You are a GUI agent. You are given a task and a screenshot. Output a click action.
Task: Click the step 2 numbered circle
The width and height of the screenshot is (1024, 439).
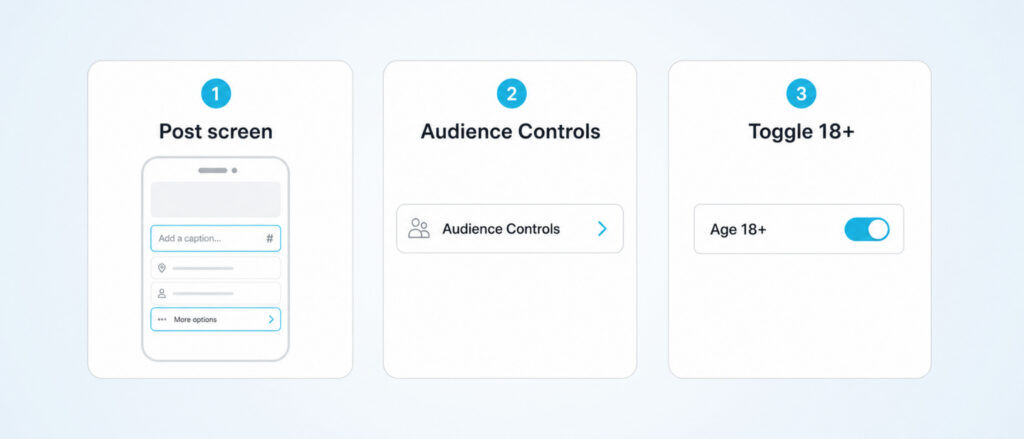[x=511, y=94]
